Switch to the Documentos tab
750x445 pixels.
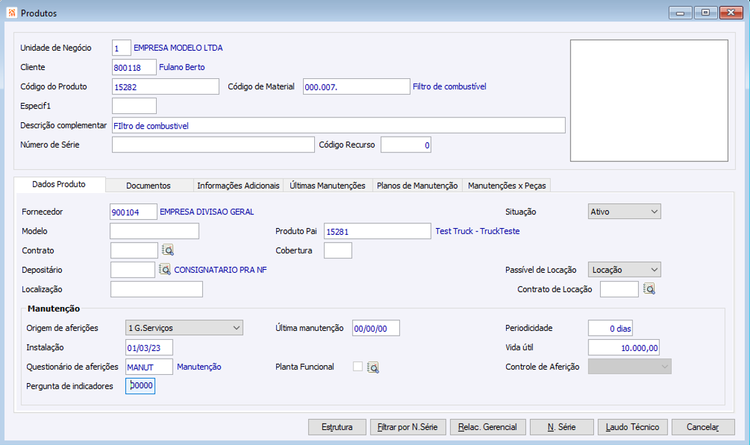coord(148,186)
